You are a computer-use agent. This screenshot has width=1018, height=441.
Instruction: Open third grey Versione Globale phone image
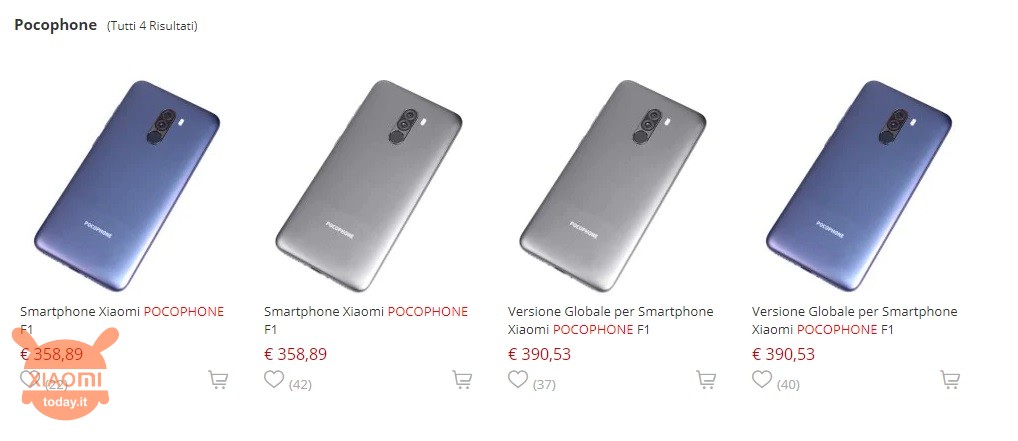pyautogui.click(x=613, y=184)
